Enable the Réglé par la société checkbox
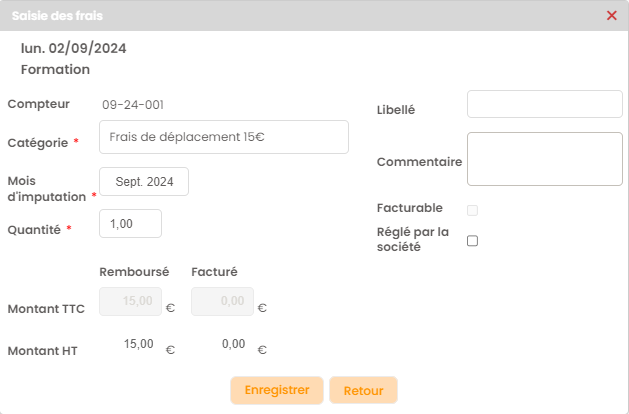 tap(473, 240)
